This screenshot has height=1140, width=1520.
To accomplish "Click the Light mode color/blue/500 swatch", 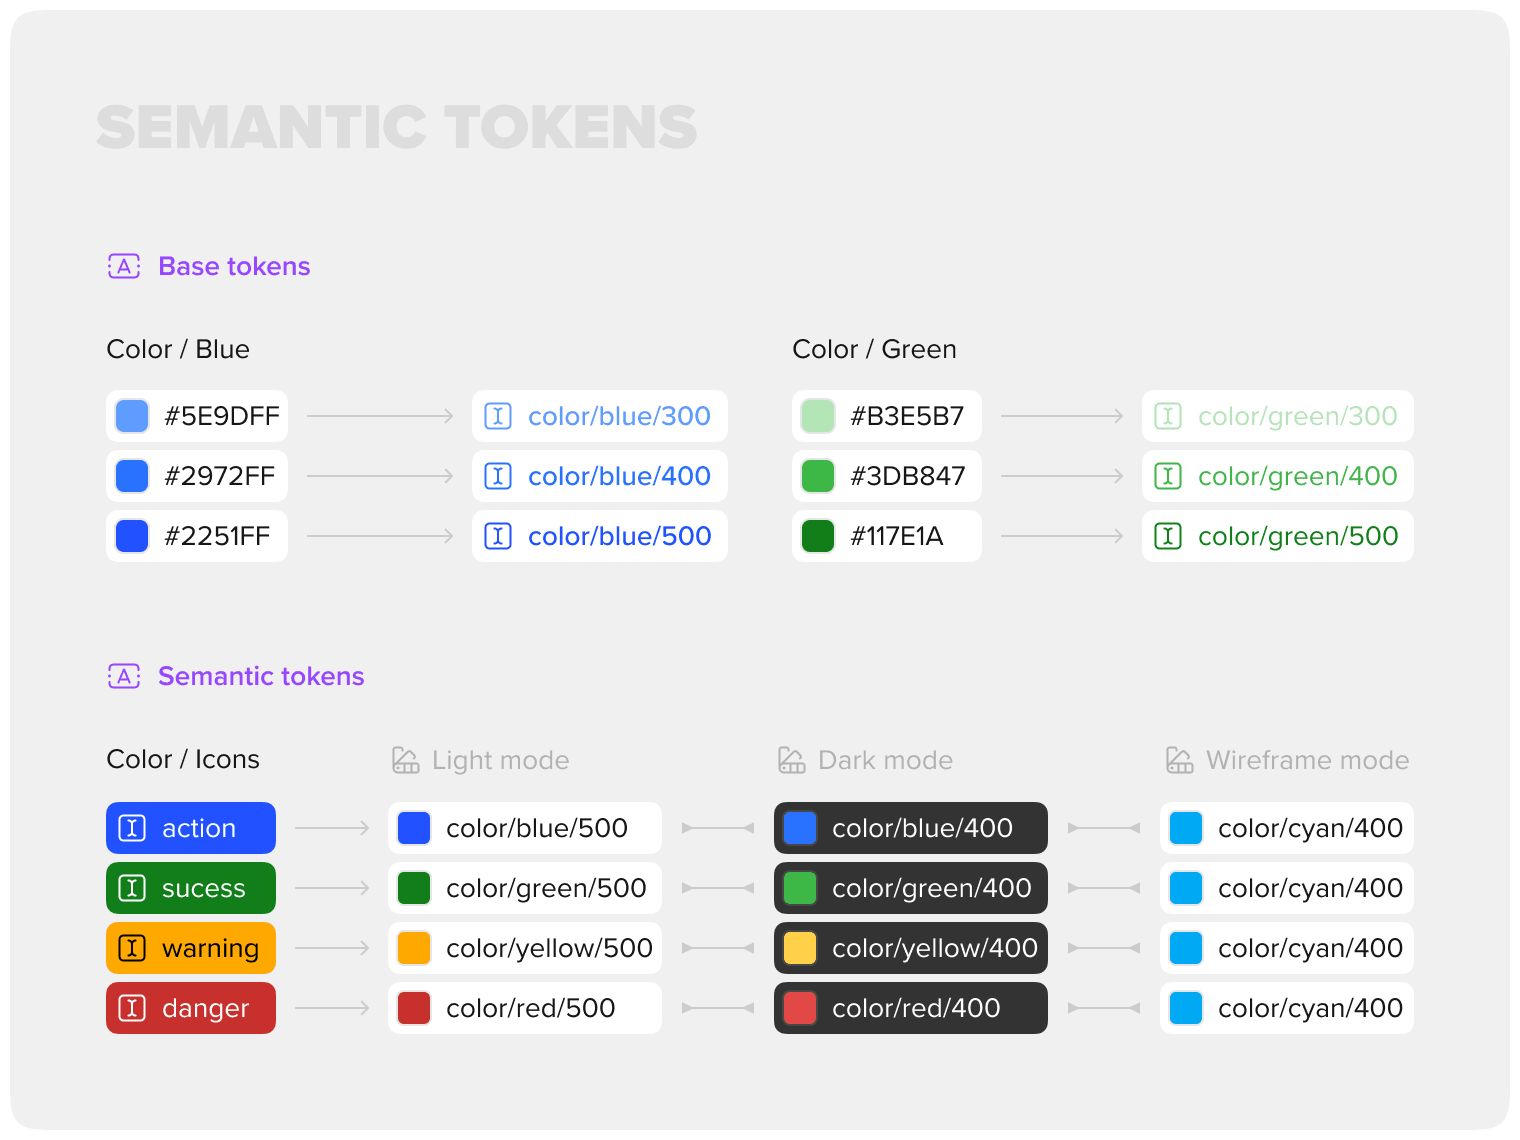I will (414, 828).
